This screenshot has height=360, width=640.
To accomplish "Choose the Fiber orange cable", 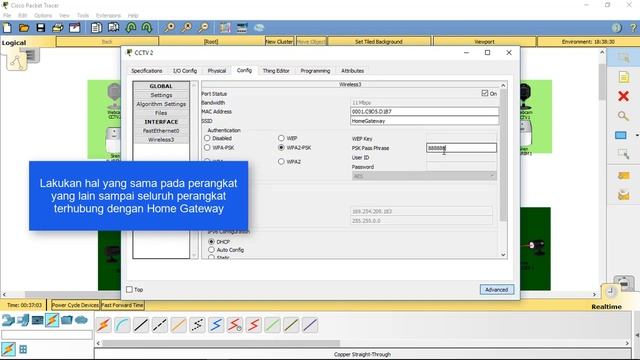I will pyautogui.click(x=178, y=325).
